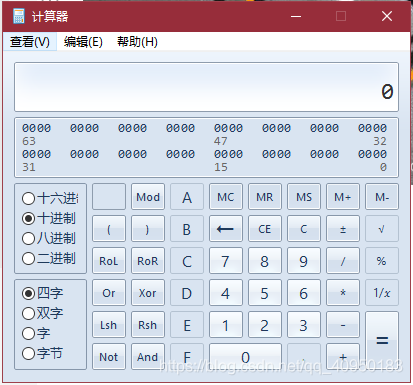Image resolution: width=413 pixels, height=385 pixels.
Task: Click the hex digit F button
Action: [x=187, y=357]
